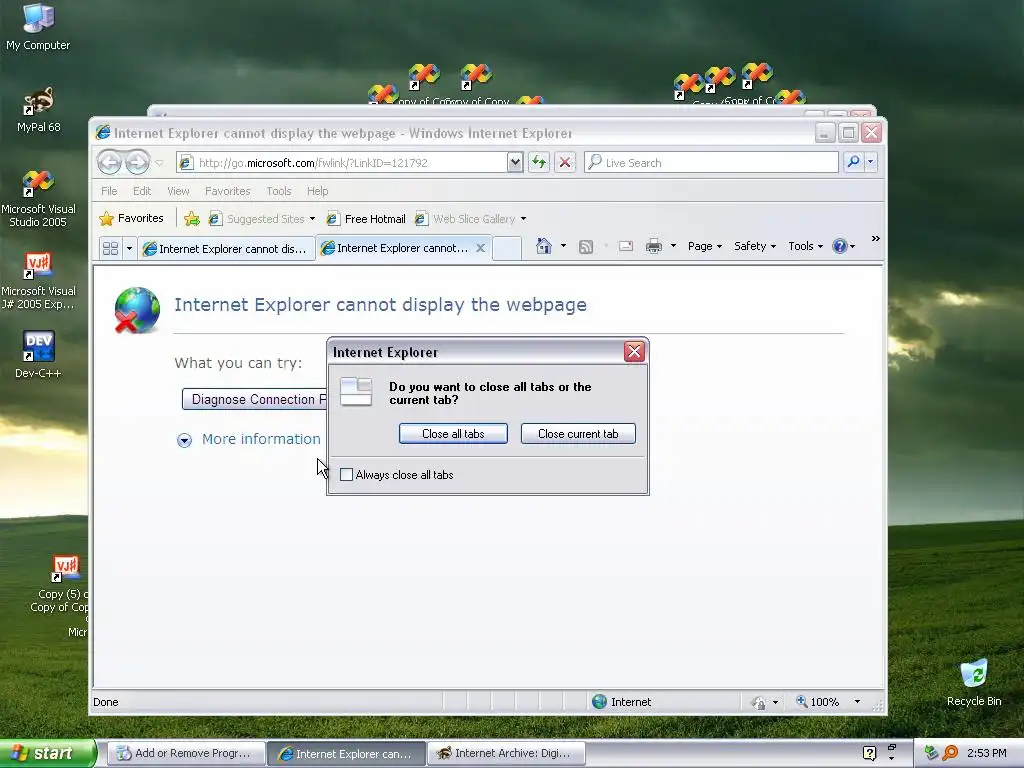
Task: Open the recent pages dropdown arrow
Action: [159, 163]
